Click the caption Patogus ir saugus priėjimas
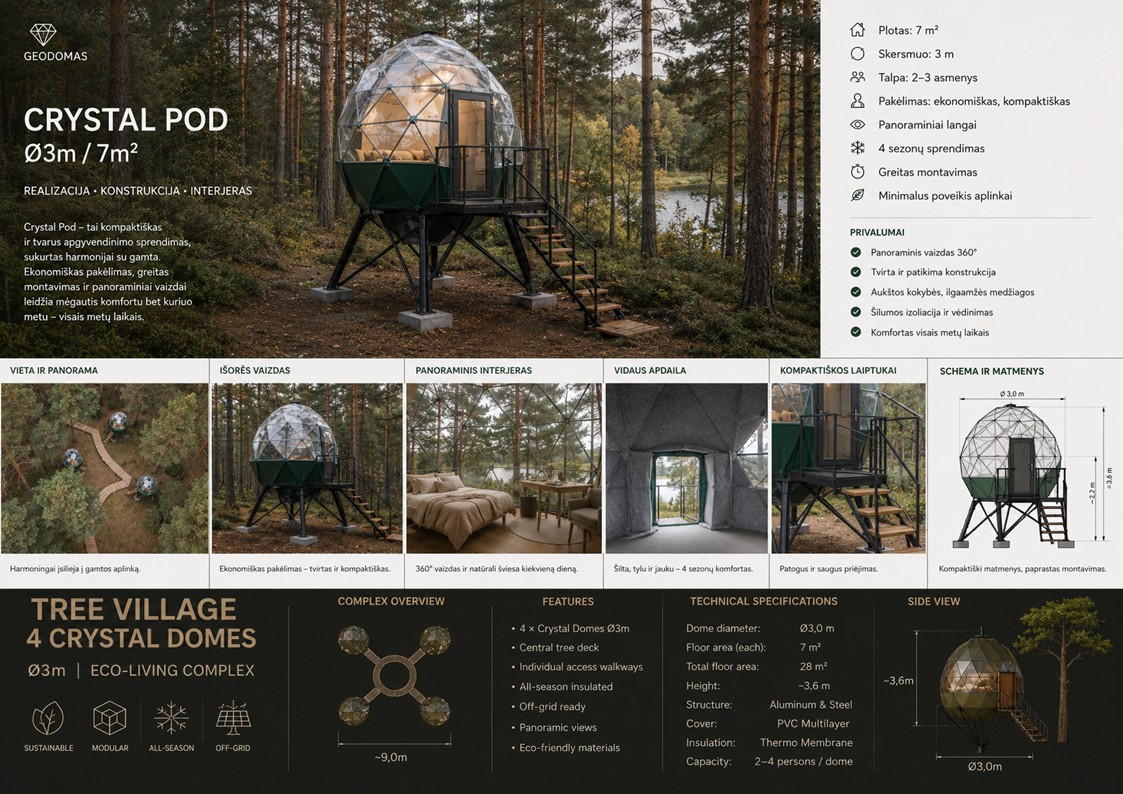 829,568
